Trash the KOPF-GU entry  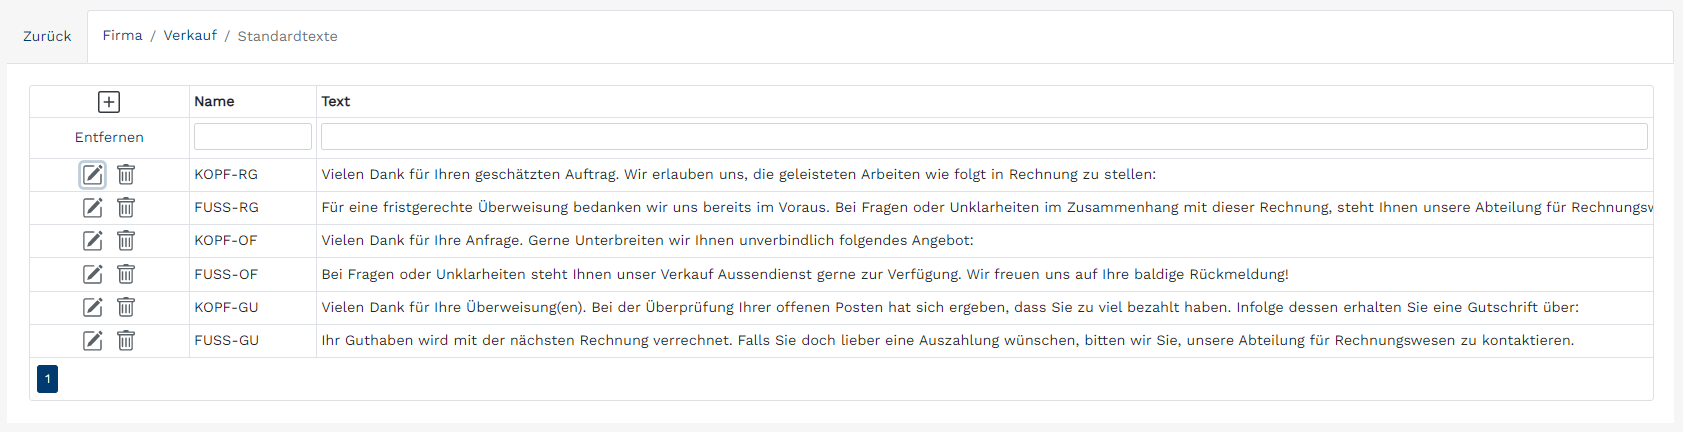(126, 307)
